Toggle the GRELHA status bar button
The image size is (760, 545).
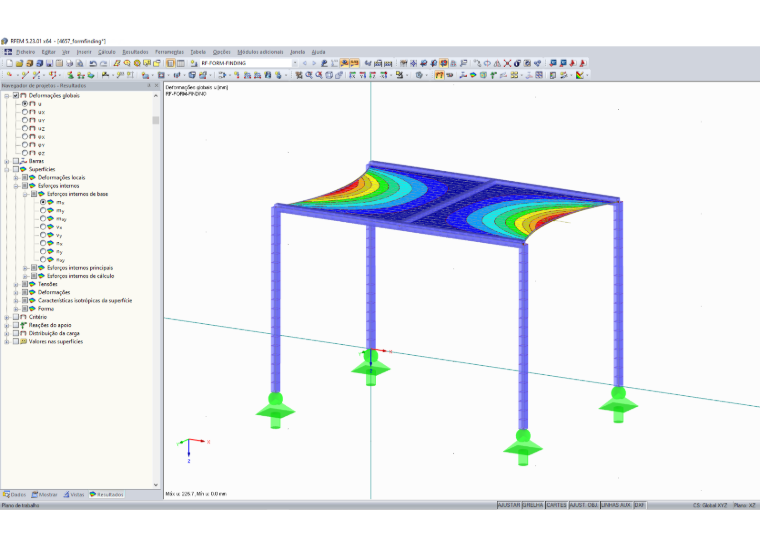tap(533, 505)
